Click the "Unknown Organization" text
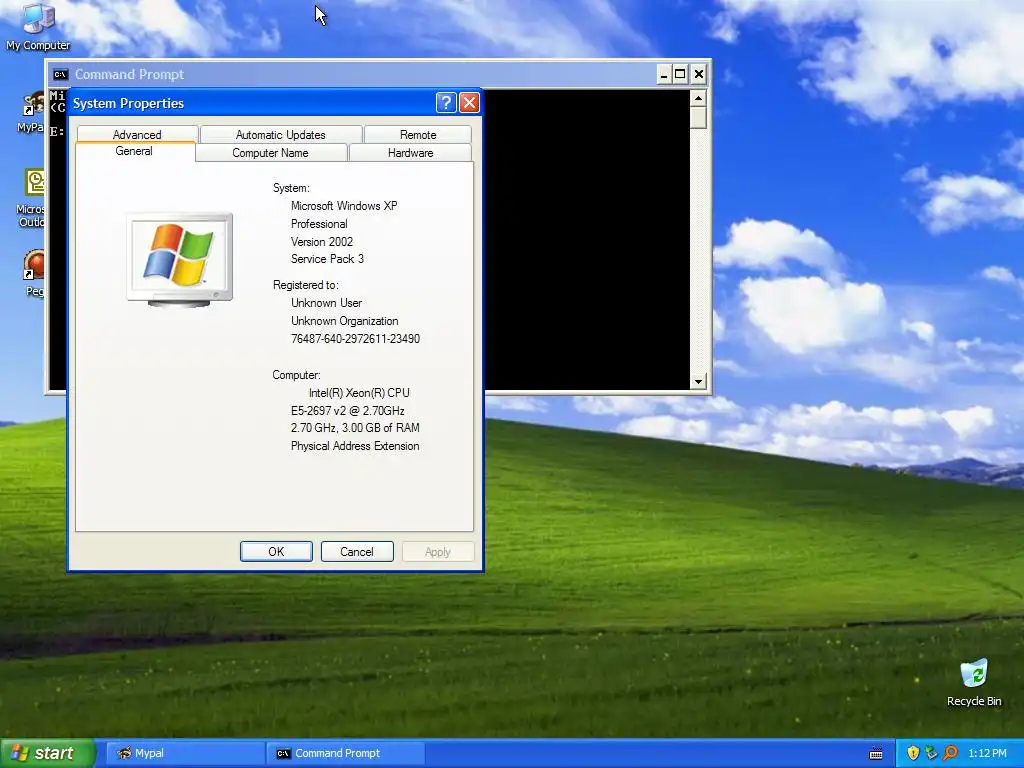1024x768 pixels. coord(344,321)
